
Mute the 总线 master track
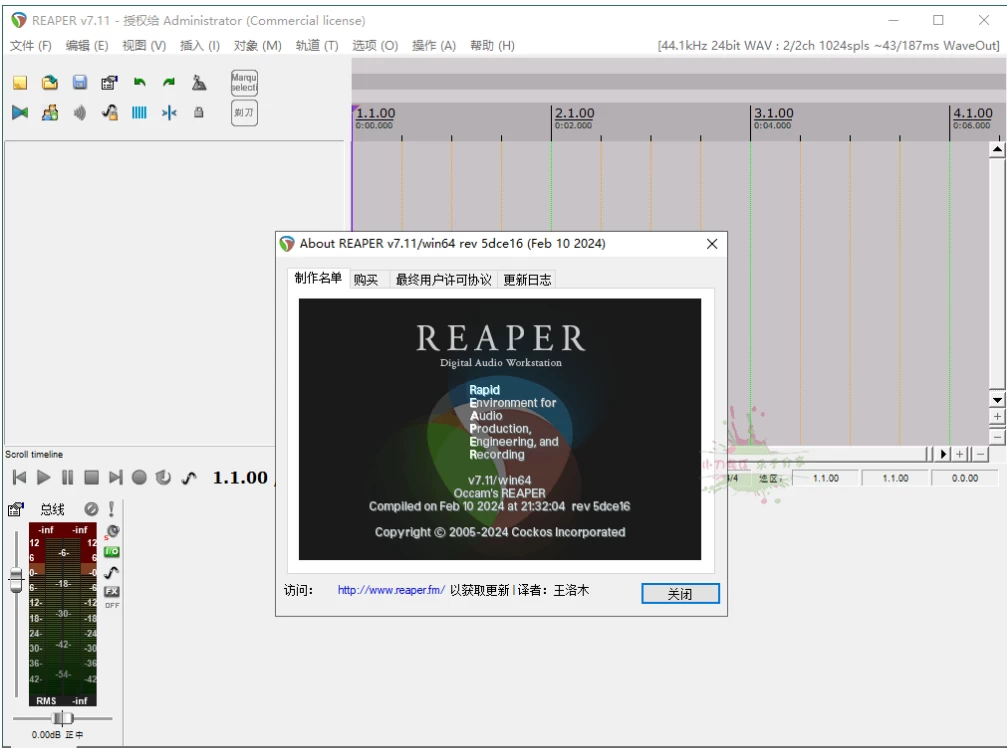coord(92,507)
